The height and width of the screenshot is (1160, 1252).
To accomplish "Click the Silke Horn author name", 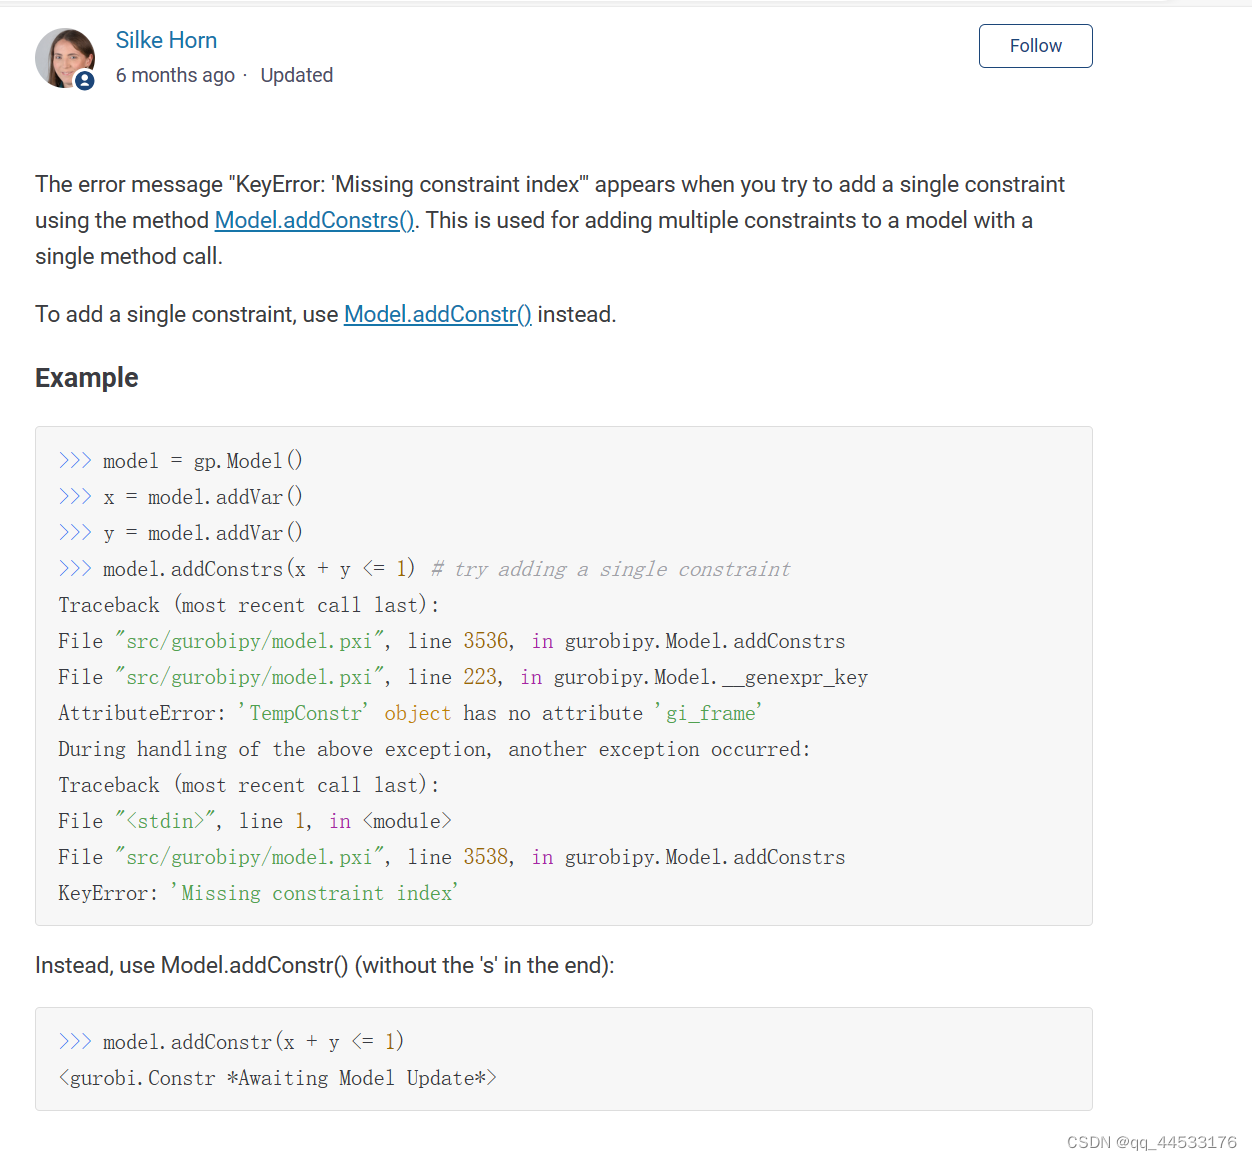I will coord(166,40).
